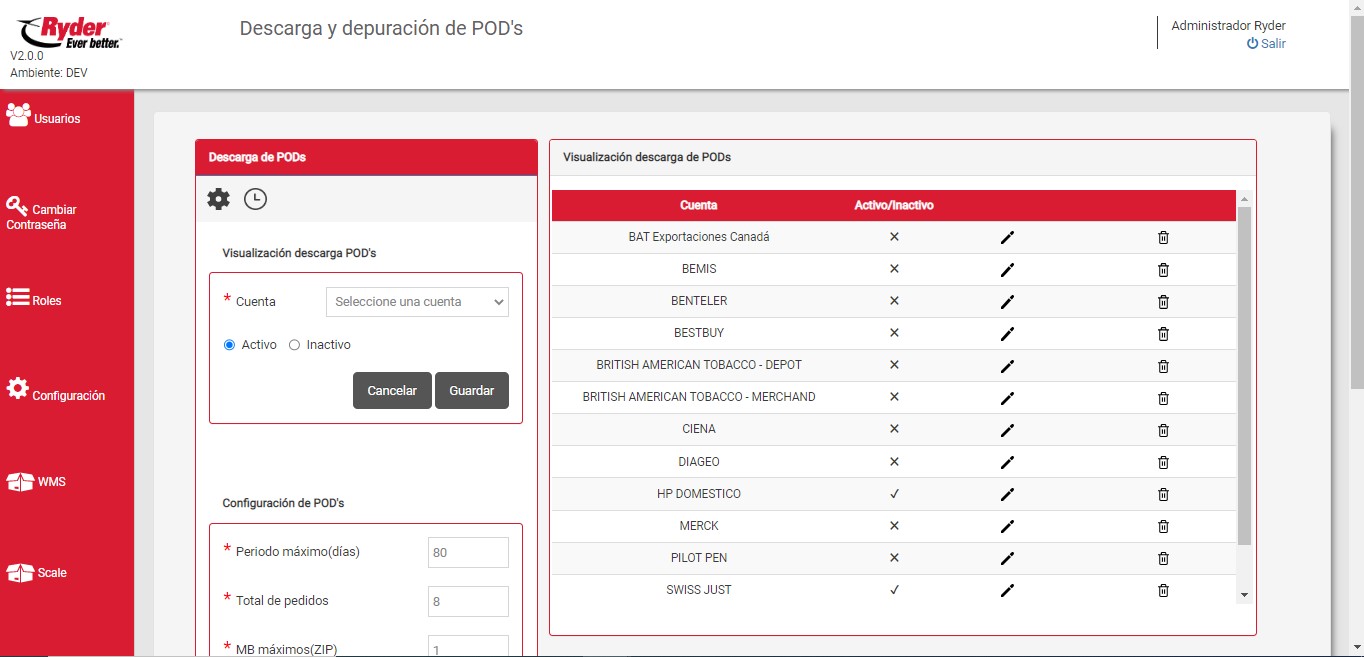
Task: Open the Cuenta account dropdown
Action: click(x=417, y=302)
